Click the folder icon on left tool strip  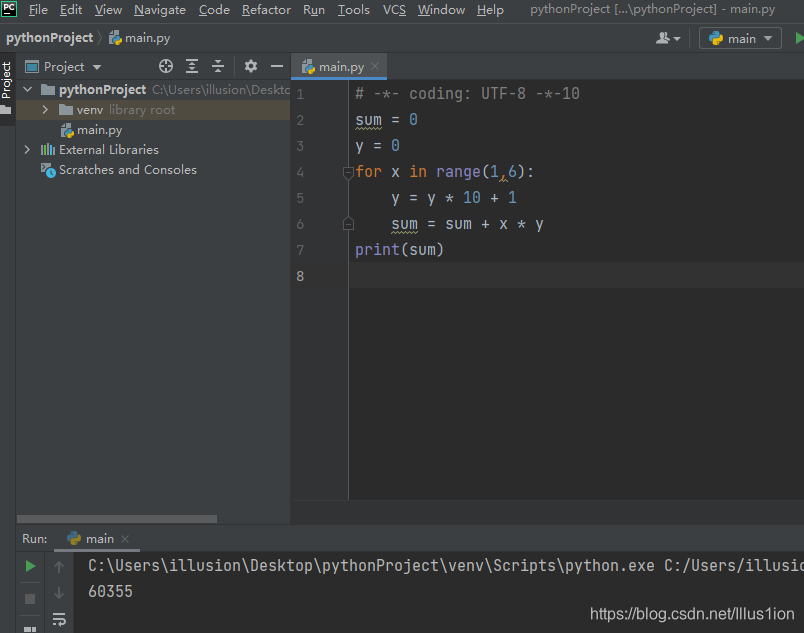point(6,110)
